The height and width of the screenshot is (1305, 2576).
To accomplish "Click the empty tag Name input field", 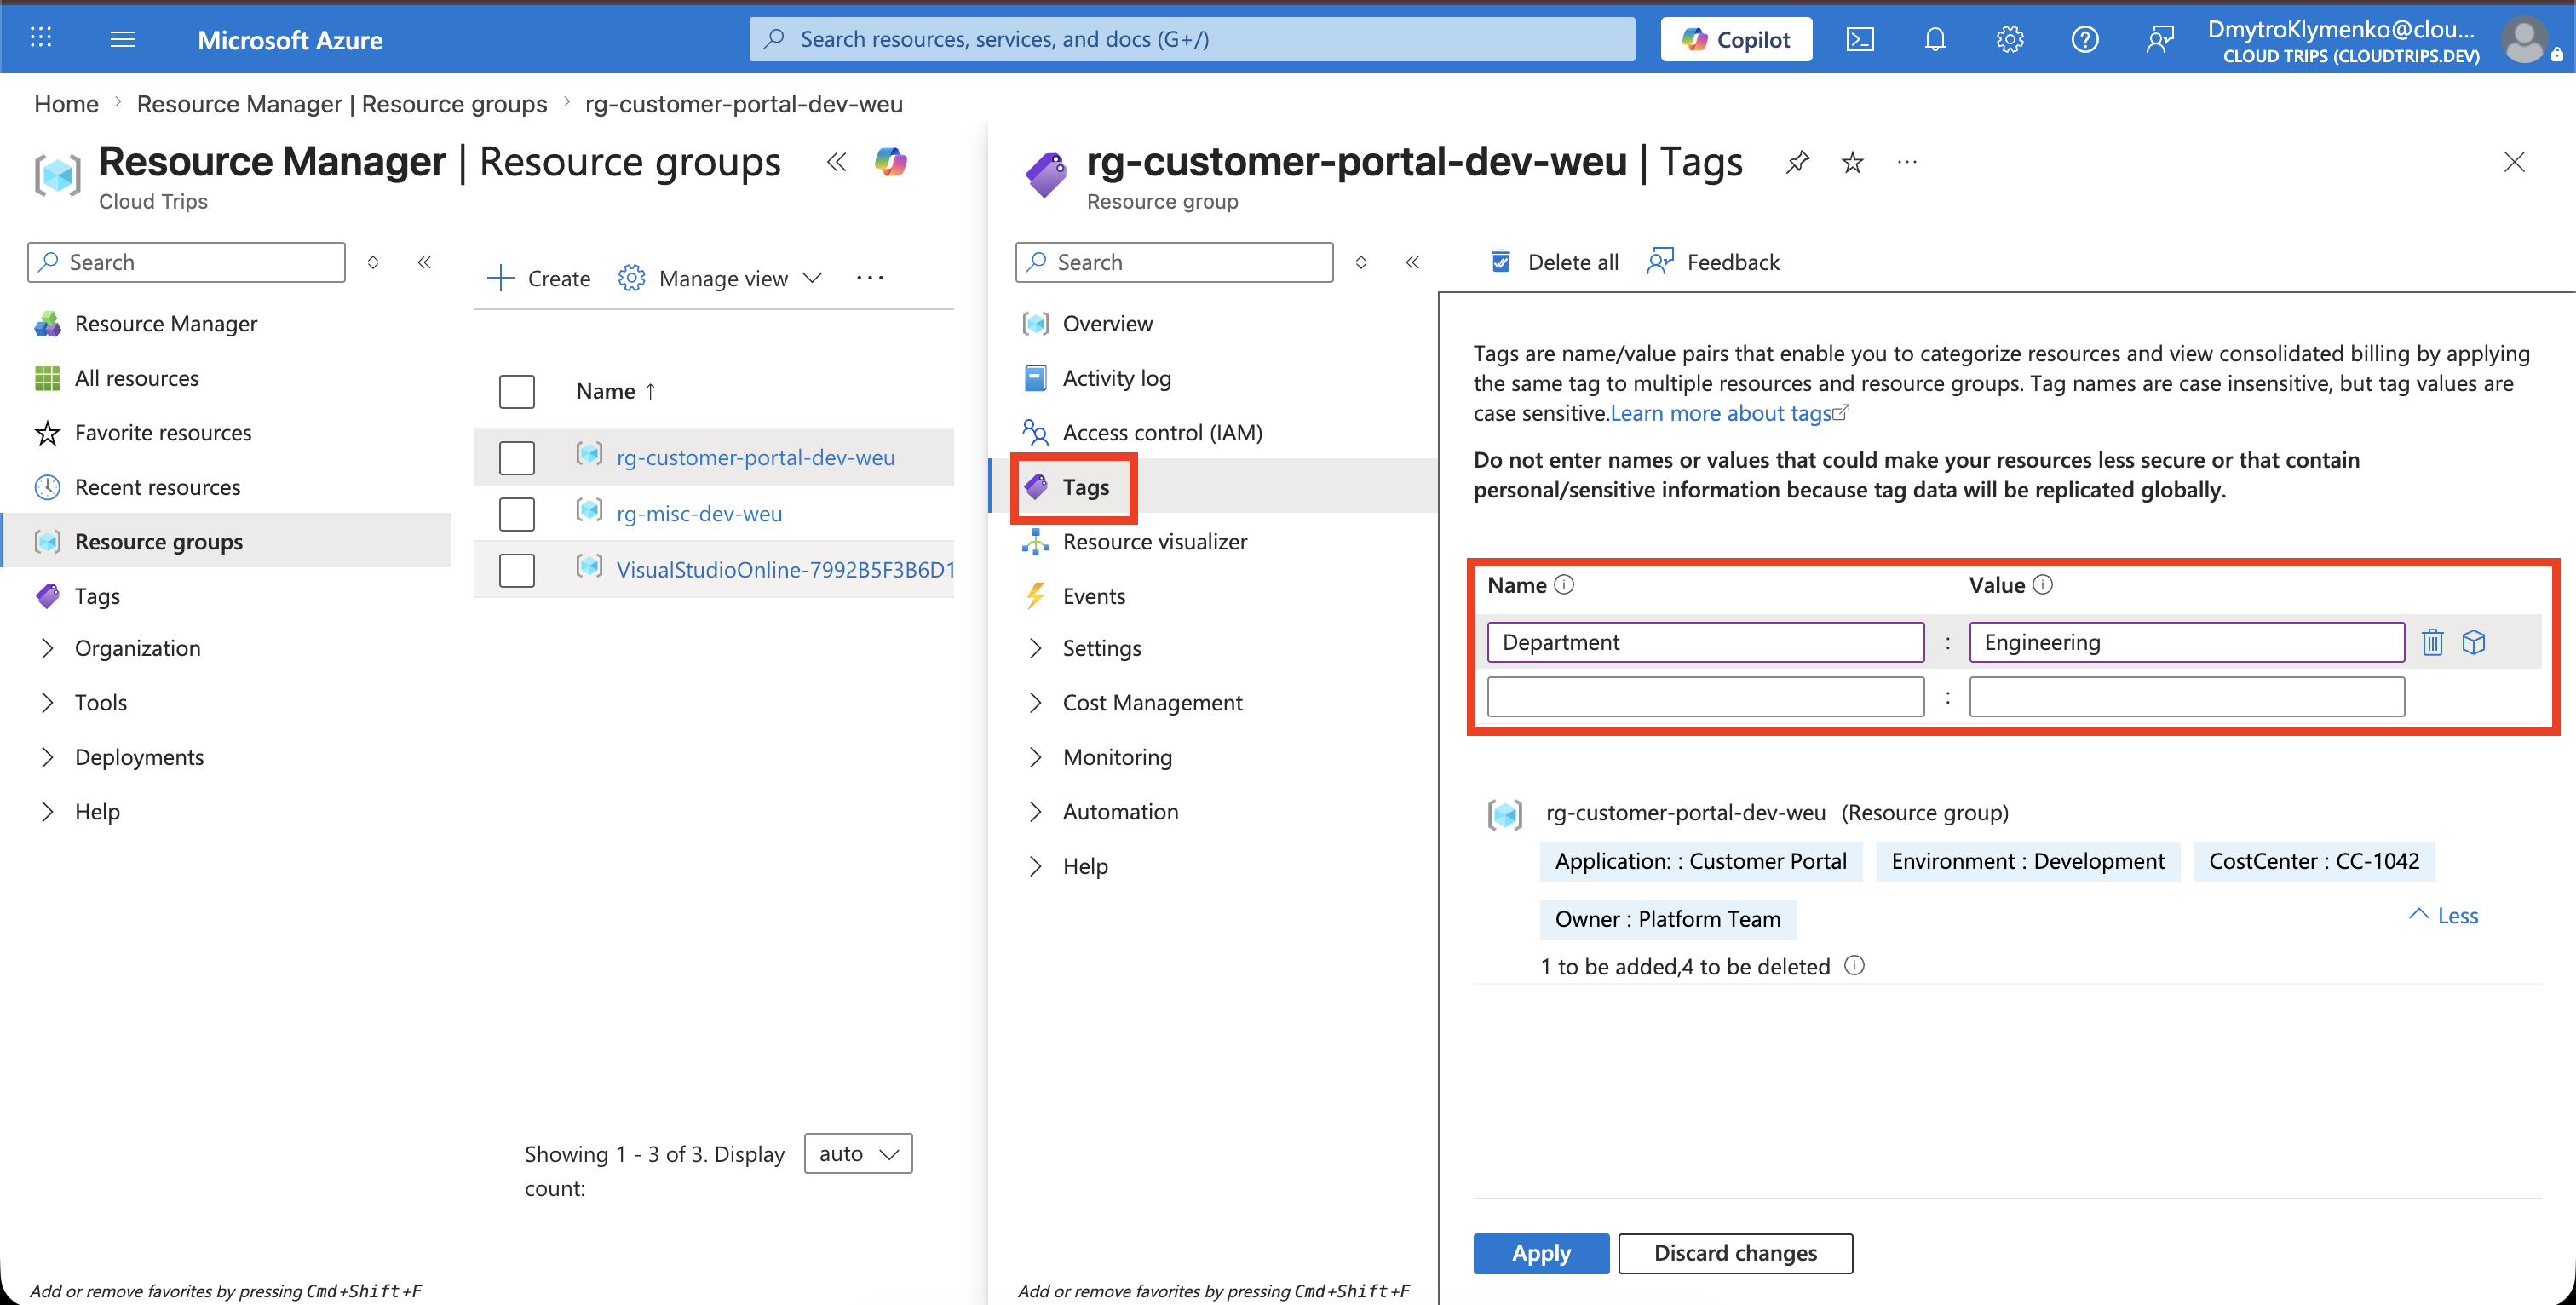I will point(1705,697).
